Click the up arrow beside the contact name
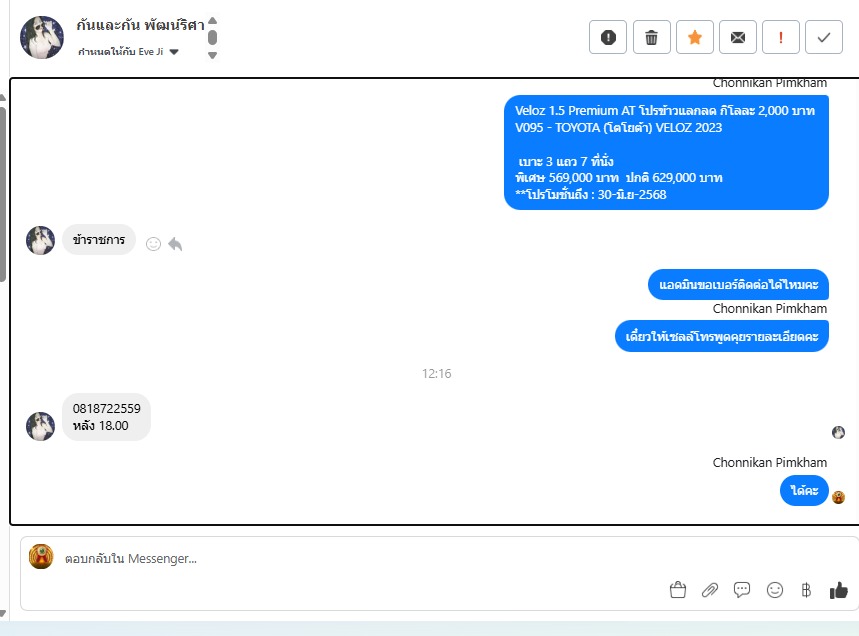The width and height of the screenshot is (859, 636). point(213,21)
